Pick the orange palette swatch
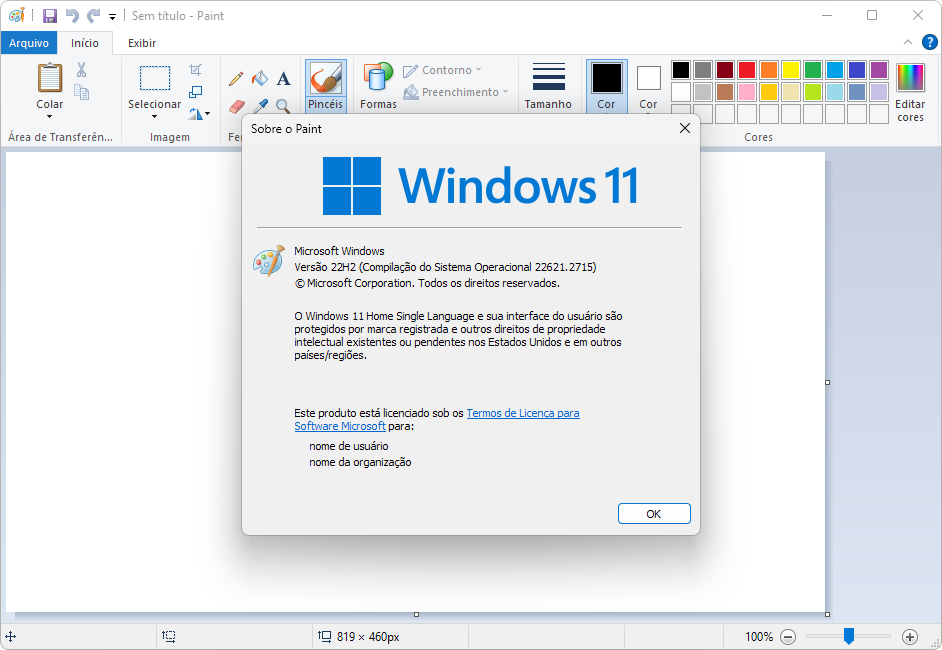The image size is (942, 650). (769, 70)
